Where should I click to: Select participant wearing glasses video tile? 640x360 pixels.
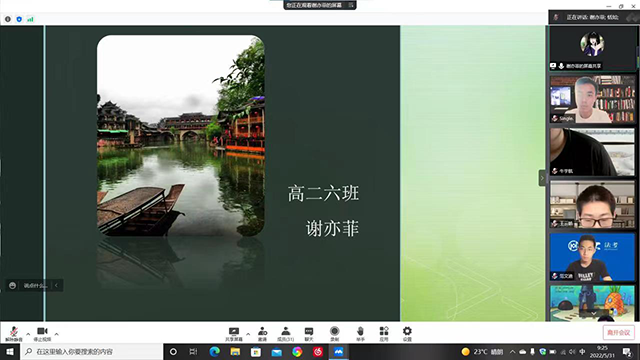(592, 204)
